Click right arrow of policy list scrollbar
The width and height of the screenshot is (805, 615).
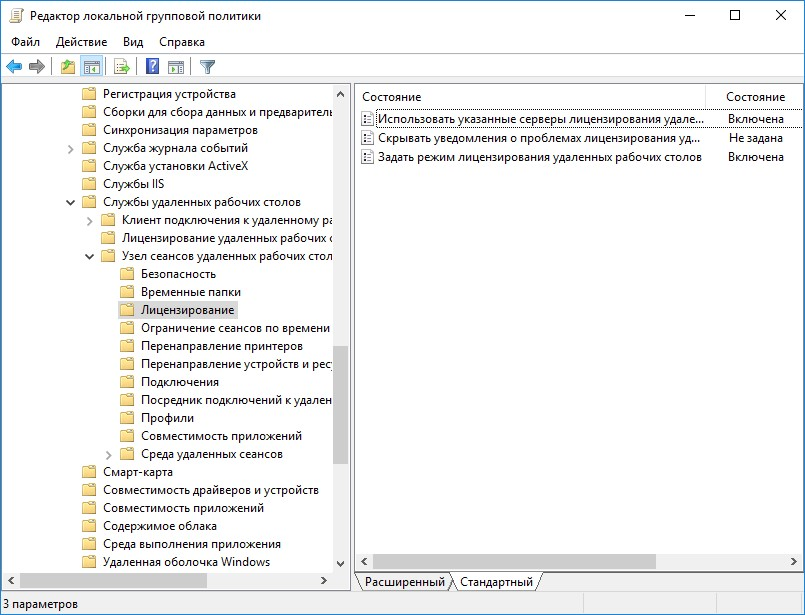click(x=794, y=562)
